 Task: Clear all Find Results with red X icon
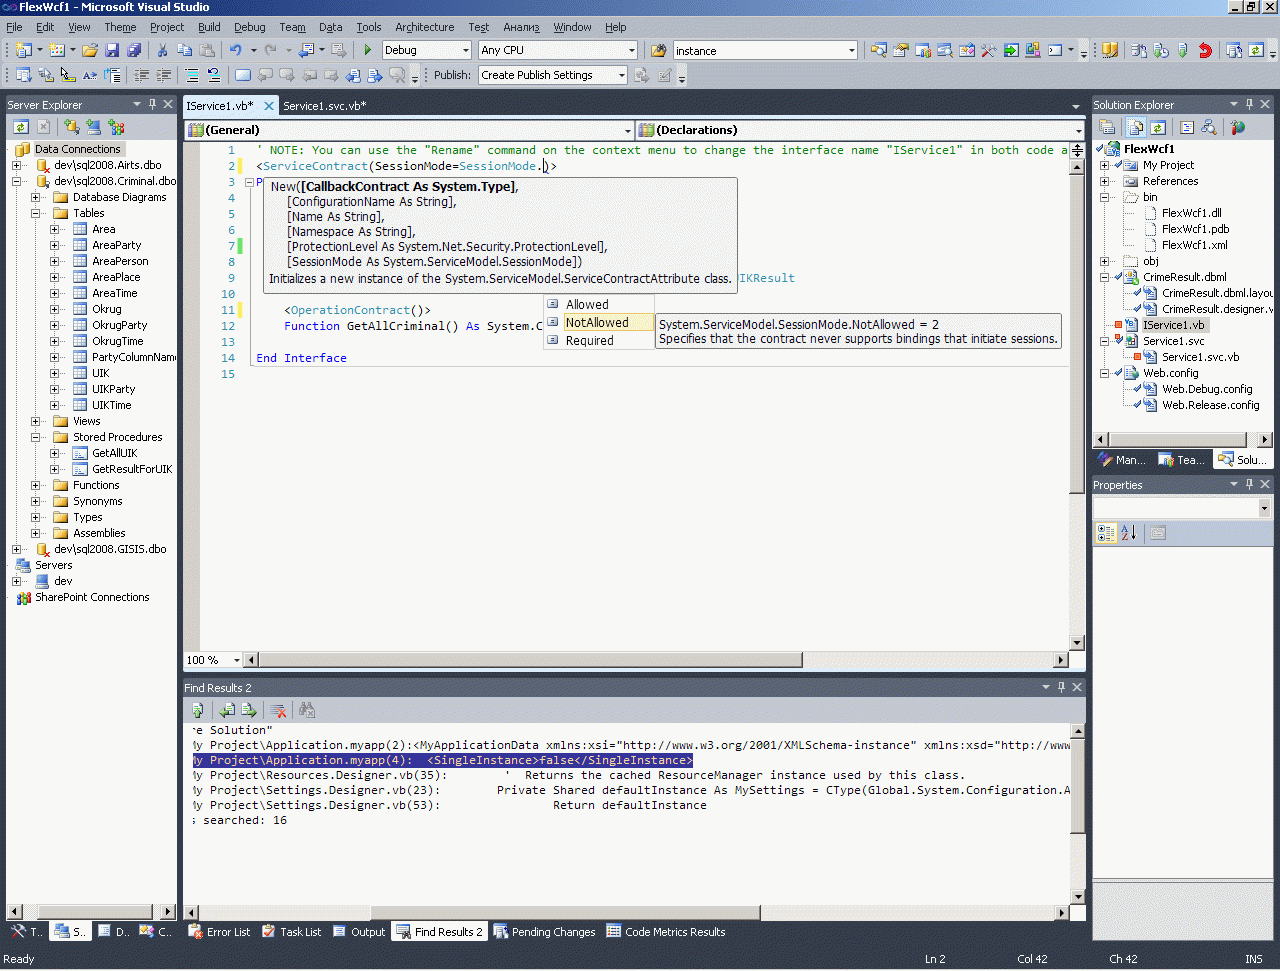(278, 710)
